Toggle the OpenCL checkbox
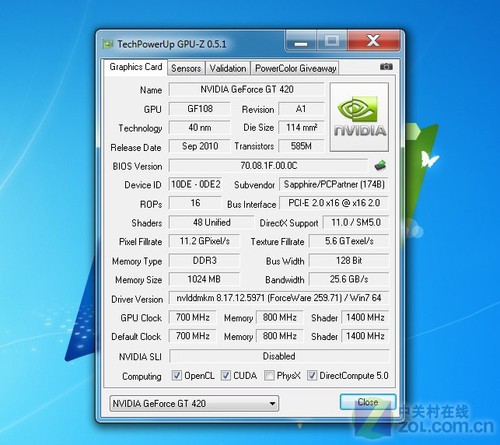Image resolution: width=500 pixels, height=445 pixels. pos(177,376)
